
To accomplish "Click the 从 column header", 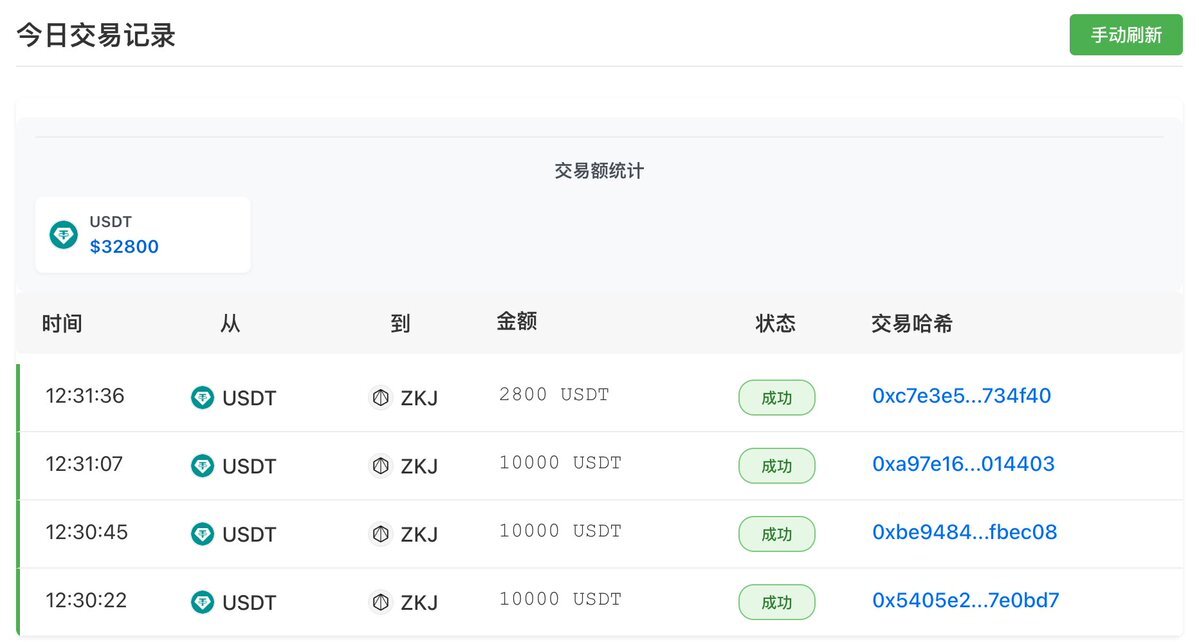I will pyautogui.click(x=230, y=323).
